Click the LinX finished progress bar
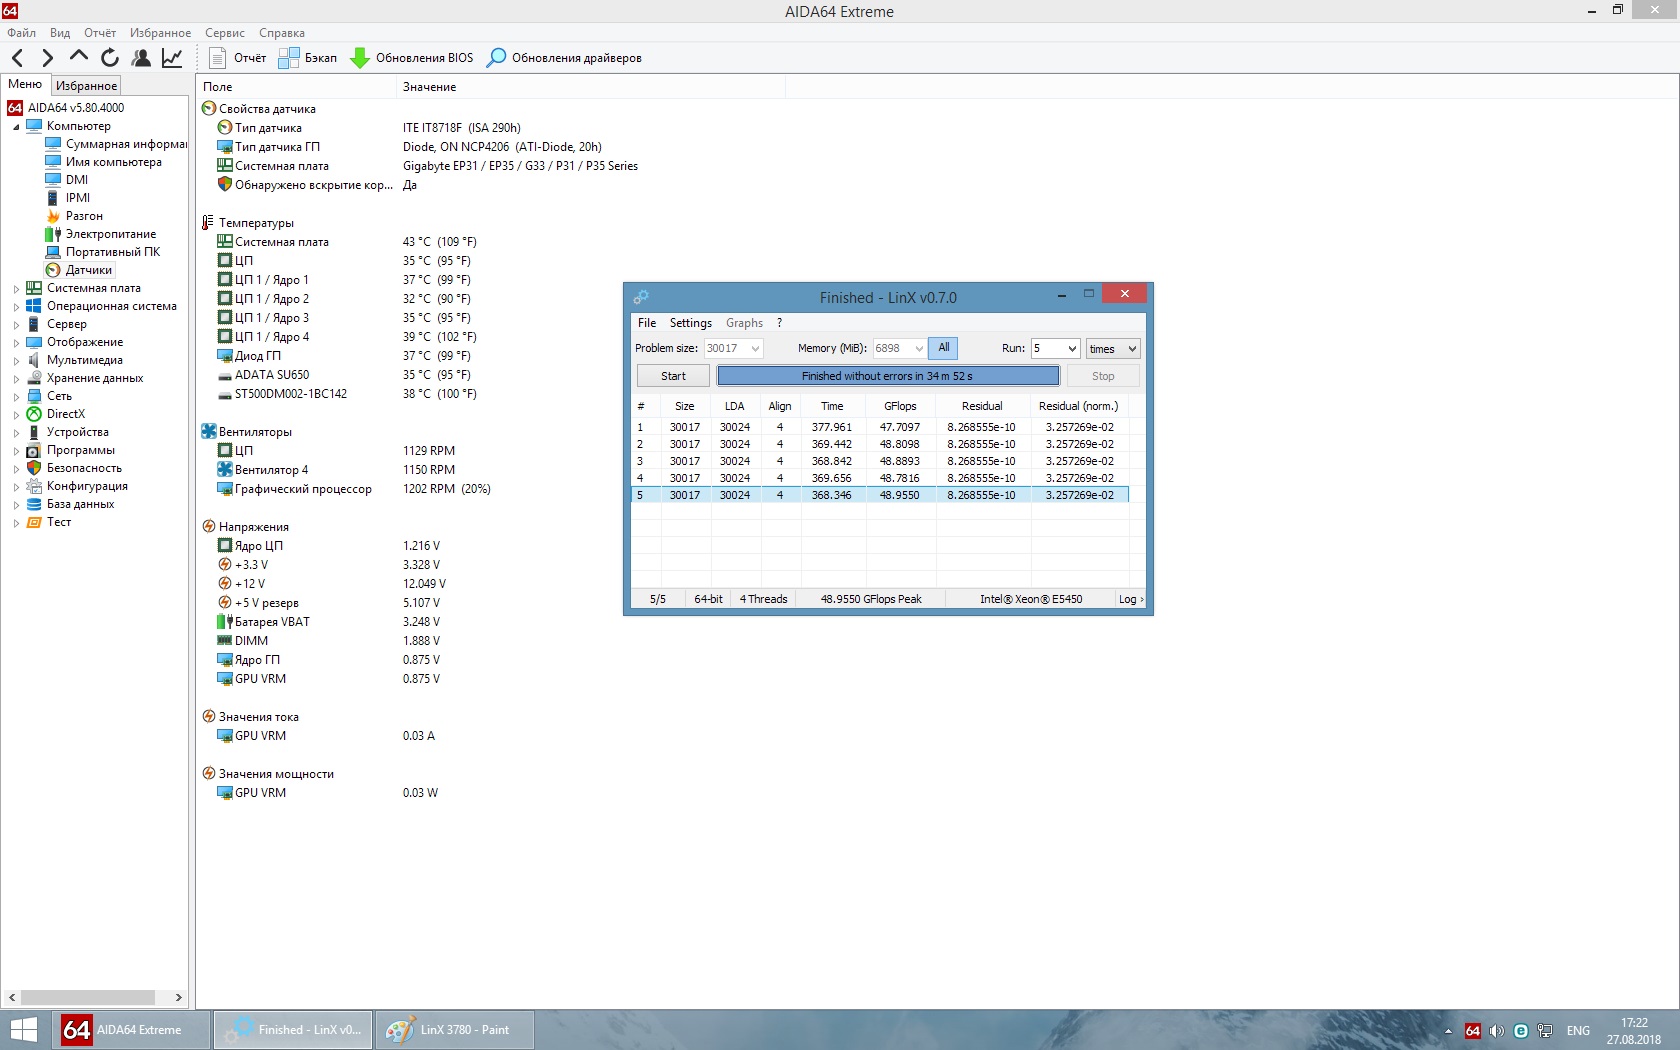 click(x=888, y=376)
